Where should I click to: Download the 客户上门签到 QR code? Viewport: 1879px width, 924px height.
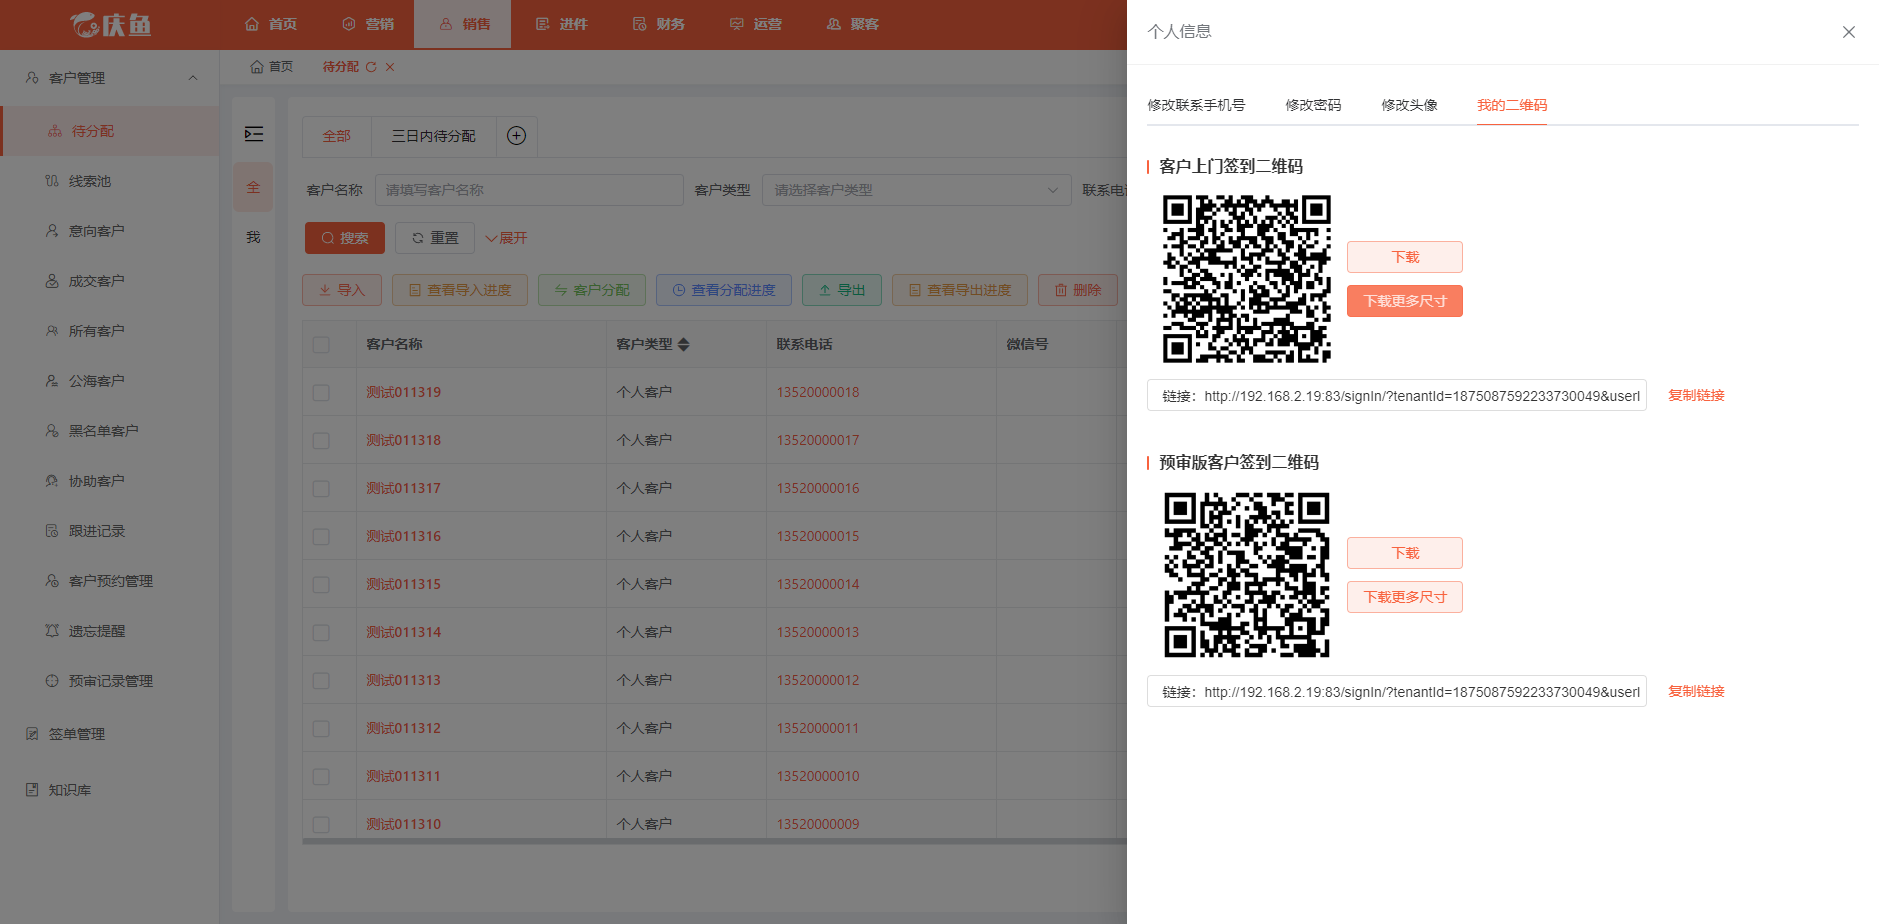coord(1405,257)
